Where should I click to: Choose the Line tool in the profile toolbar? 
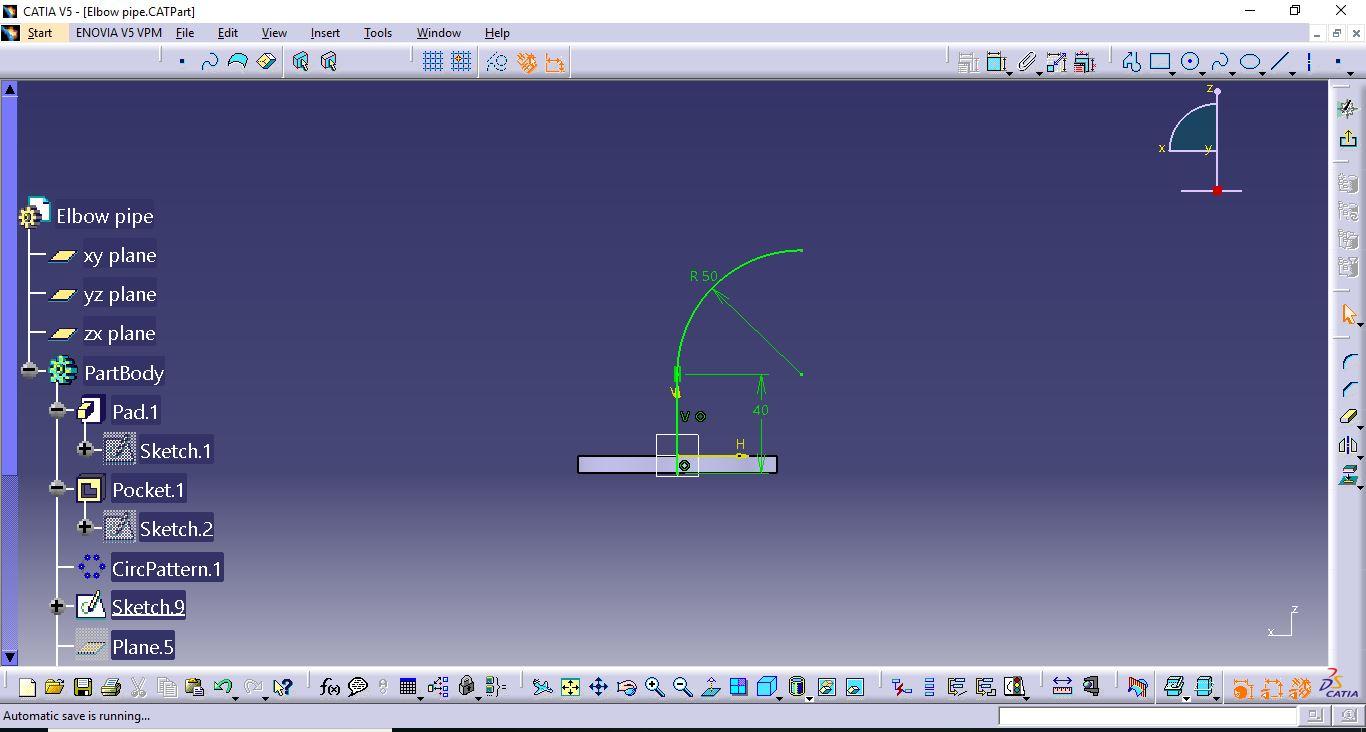pyautogui.click(x=1280, y=62)
